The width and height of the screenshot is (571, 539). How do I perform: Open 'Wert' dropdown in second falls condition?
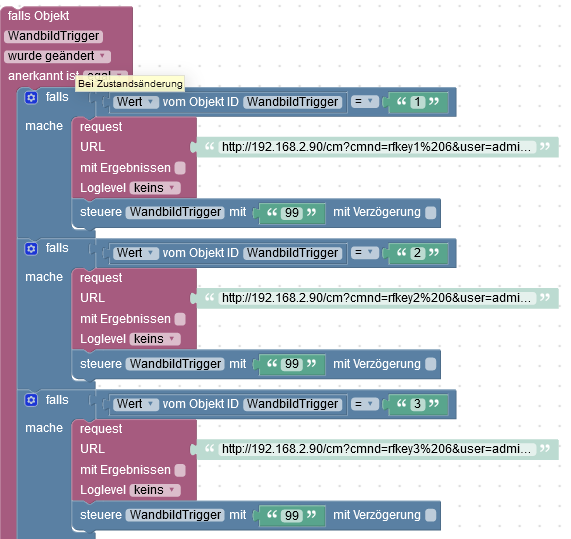coord(136,253)
